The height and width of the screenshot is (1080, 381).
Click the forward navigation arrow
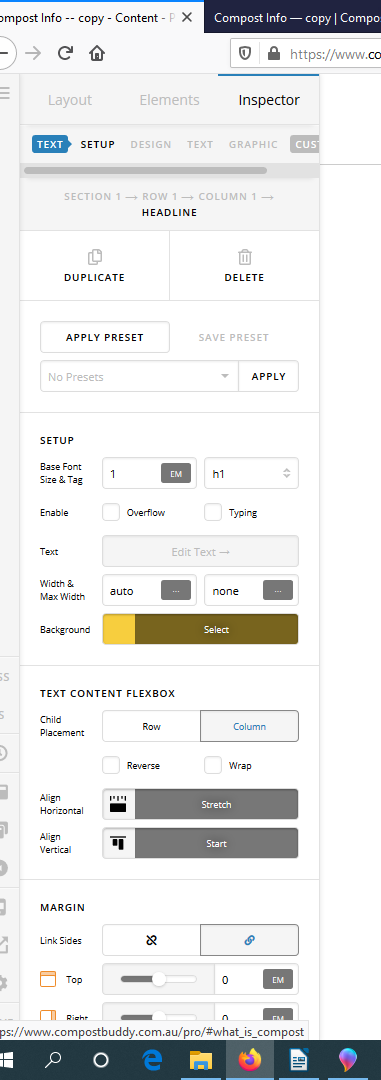click(x=33, y=53)
